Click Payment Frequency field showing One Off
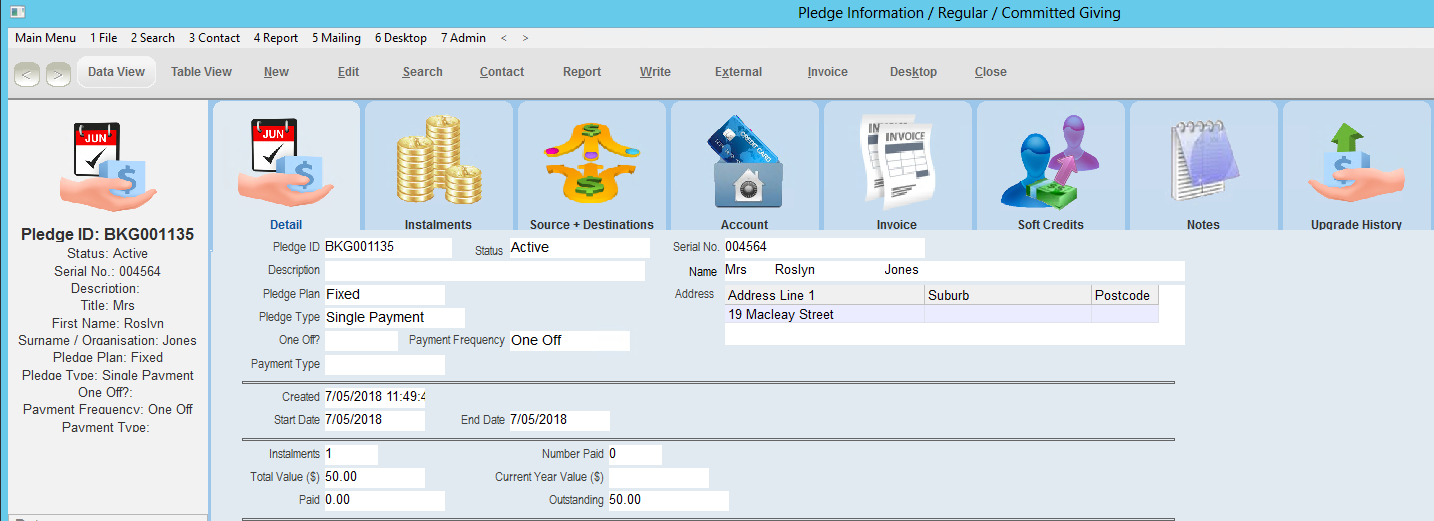 coord(569,341)
